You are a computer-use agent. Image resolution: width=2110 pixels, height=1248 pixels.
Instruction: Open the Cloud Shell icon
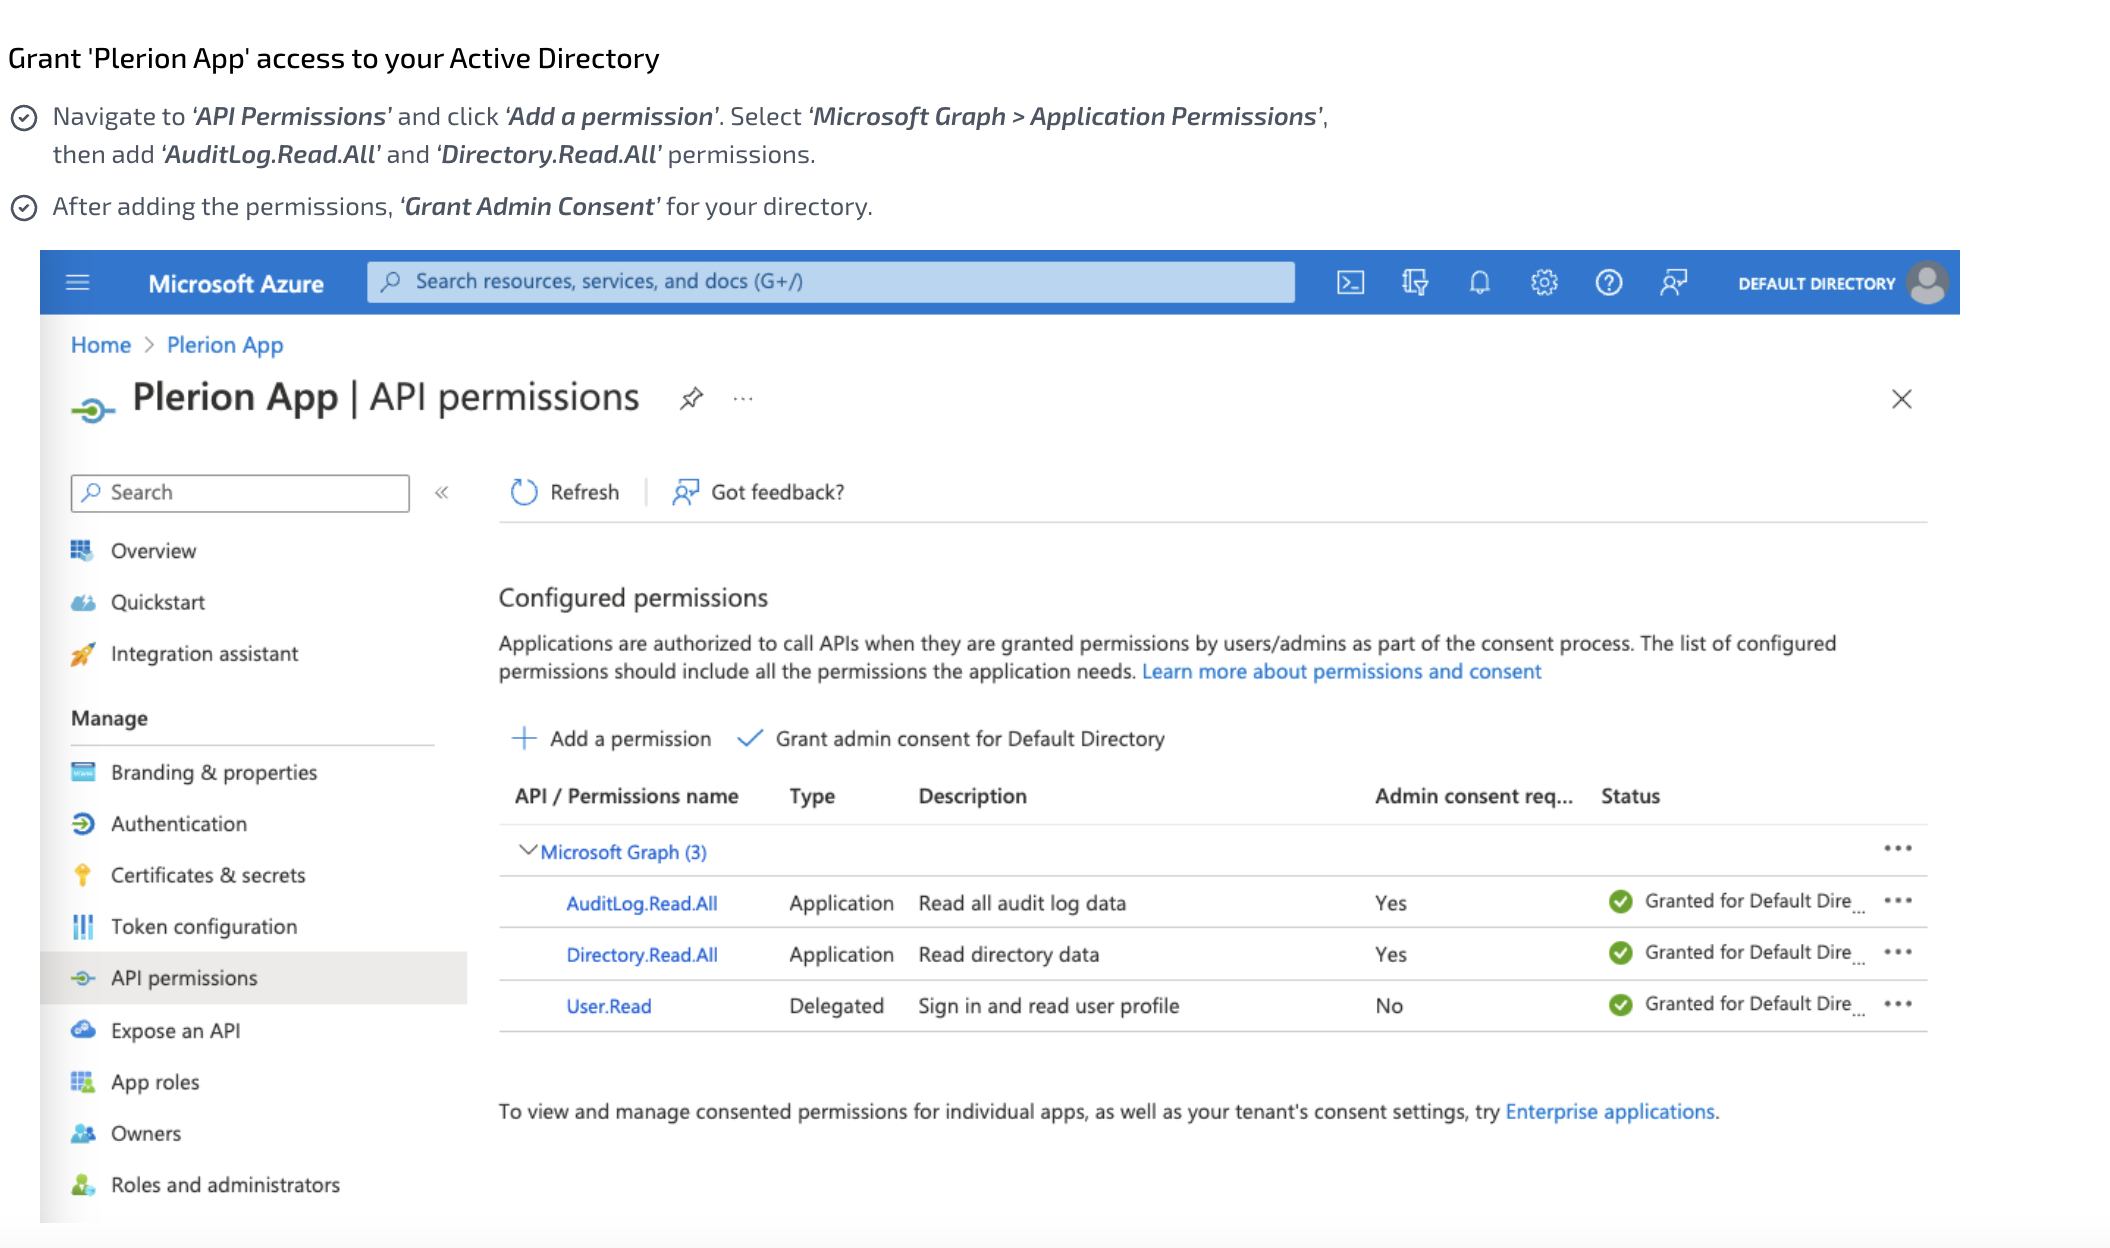[x=1350, y=283]
